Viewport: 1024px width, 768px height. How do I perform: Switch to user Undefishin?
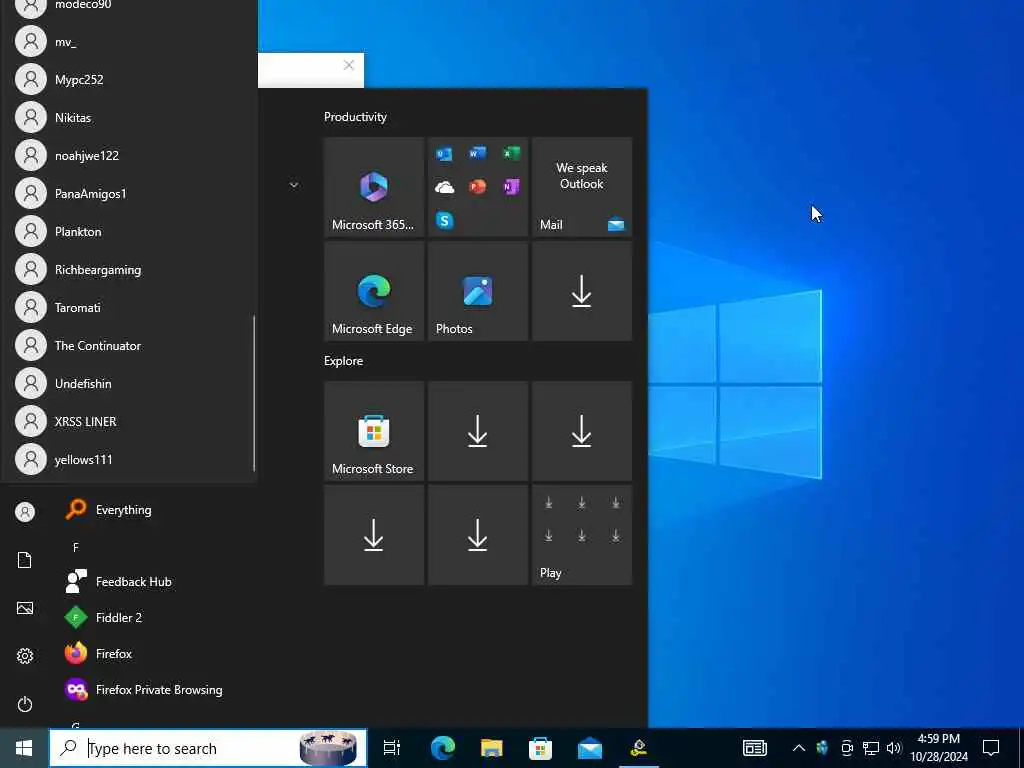(129, 383)
